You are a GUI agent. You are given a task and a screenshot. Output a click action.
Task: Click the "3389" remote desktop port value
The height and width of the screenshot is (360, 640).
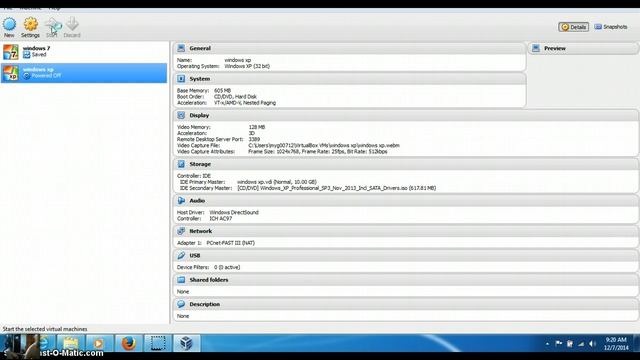pyautogui.click(x=254, y=139)
